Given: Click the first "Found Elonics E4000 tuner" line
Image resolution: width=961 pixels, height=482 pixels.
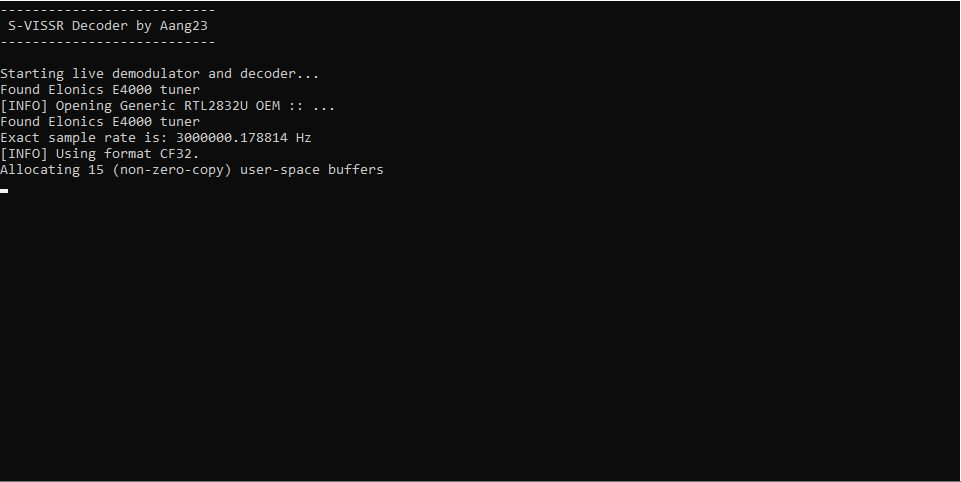Looking at the screenshot, I should (100, 90).
